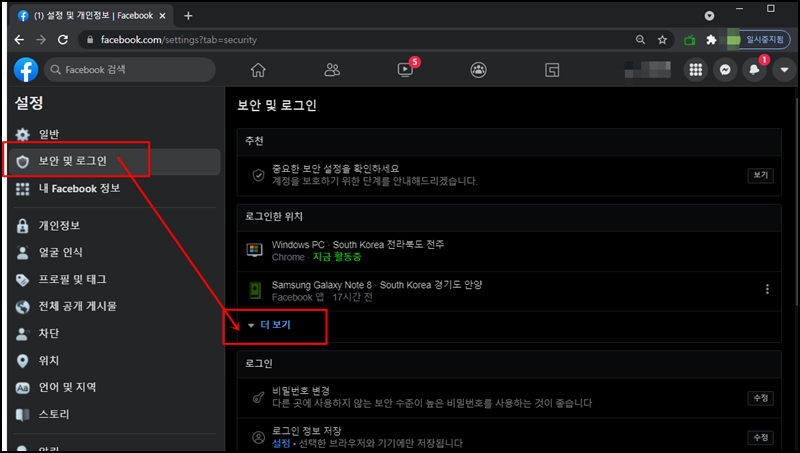Click the globe icon beside 전체 공개 게시물
The width and height of the screenshot is (800, 453).
coord(22,307)
